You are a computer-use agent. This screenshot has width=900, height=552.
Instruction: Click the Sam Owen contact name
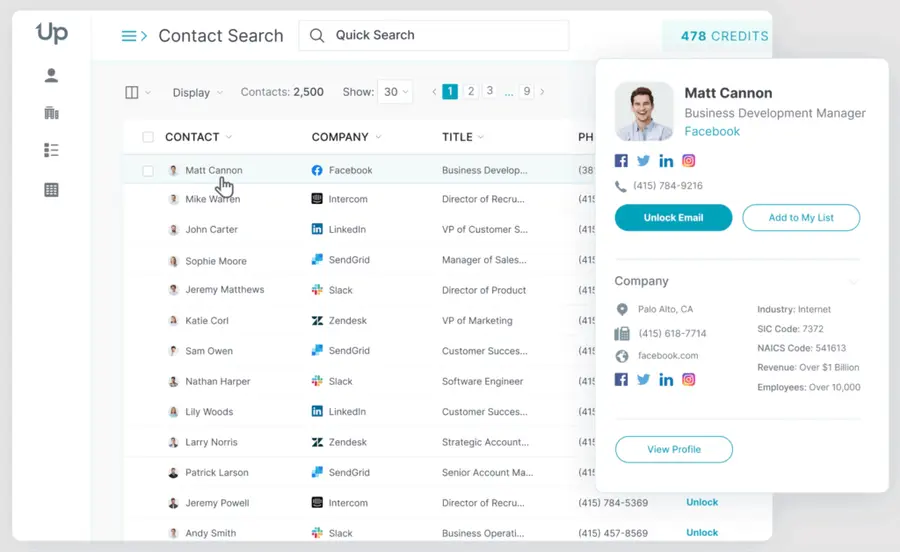click(209, 351)
